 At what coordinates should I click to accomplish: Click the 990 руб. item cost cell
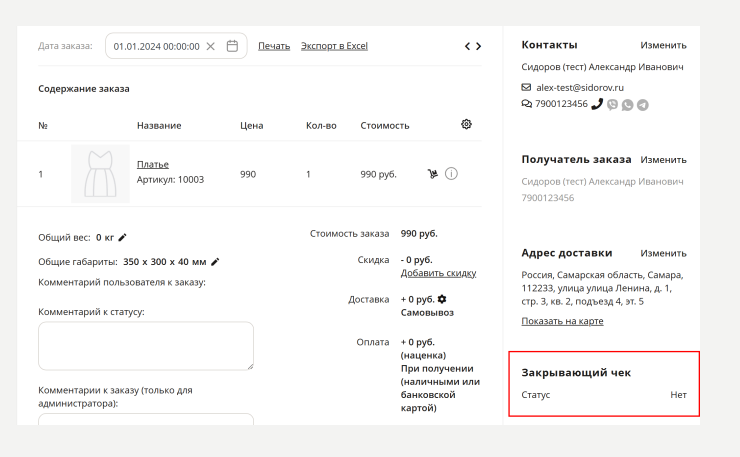point(378,174)
